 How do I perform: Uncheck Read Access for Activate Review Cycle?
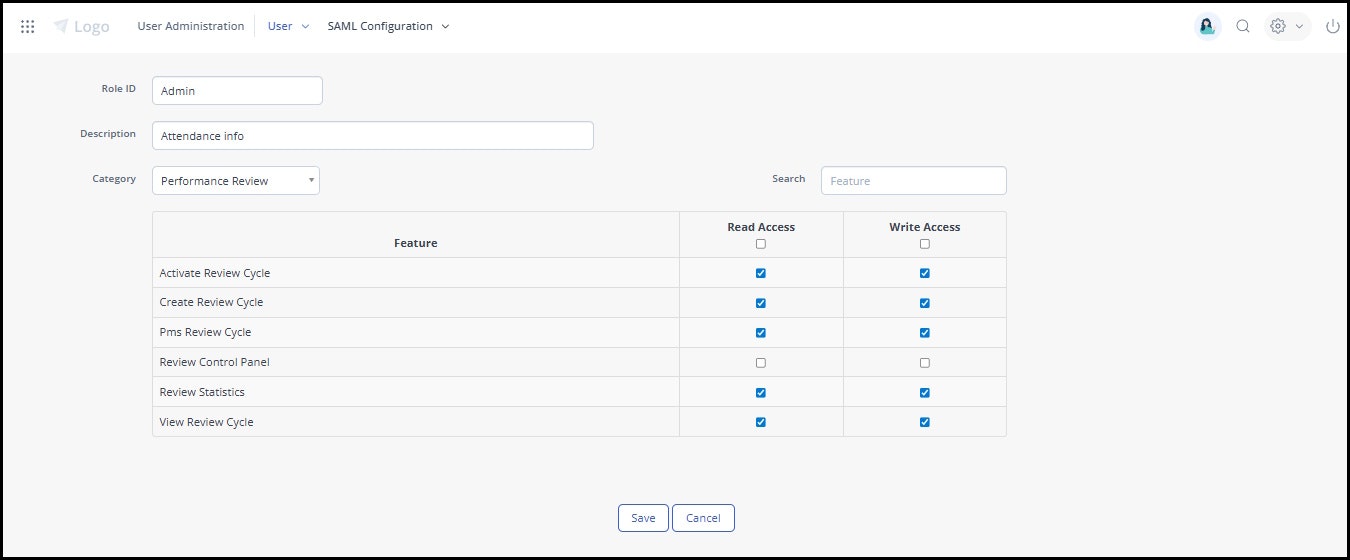click(761, 273)
